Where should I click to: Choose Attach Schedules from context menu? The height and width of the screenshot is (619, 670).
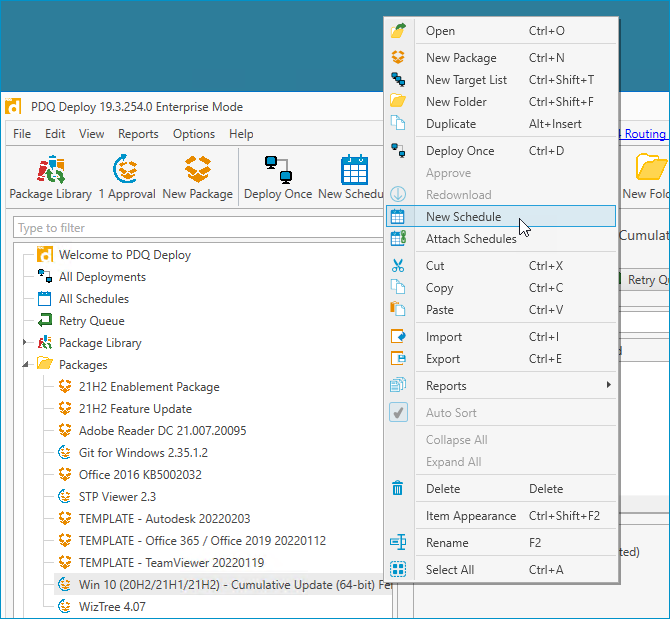pos(471,238)
